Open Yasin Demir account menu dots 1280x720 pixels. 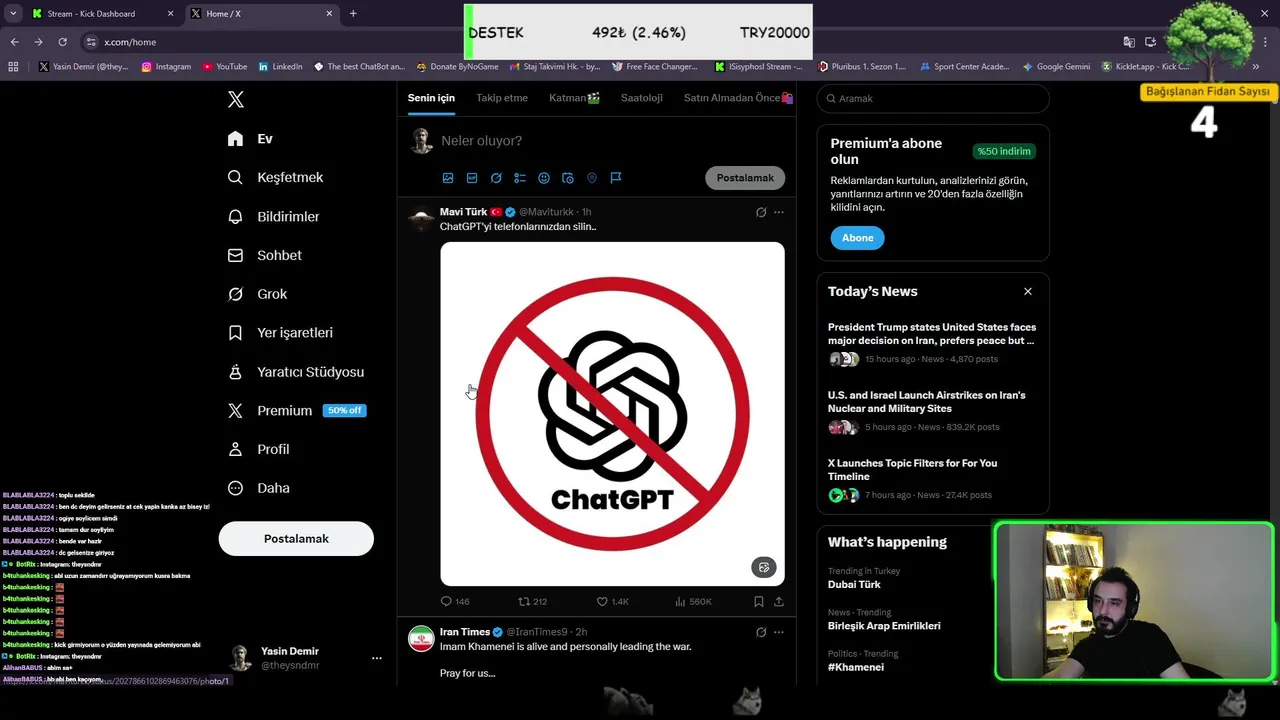(x=377, y=658)
